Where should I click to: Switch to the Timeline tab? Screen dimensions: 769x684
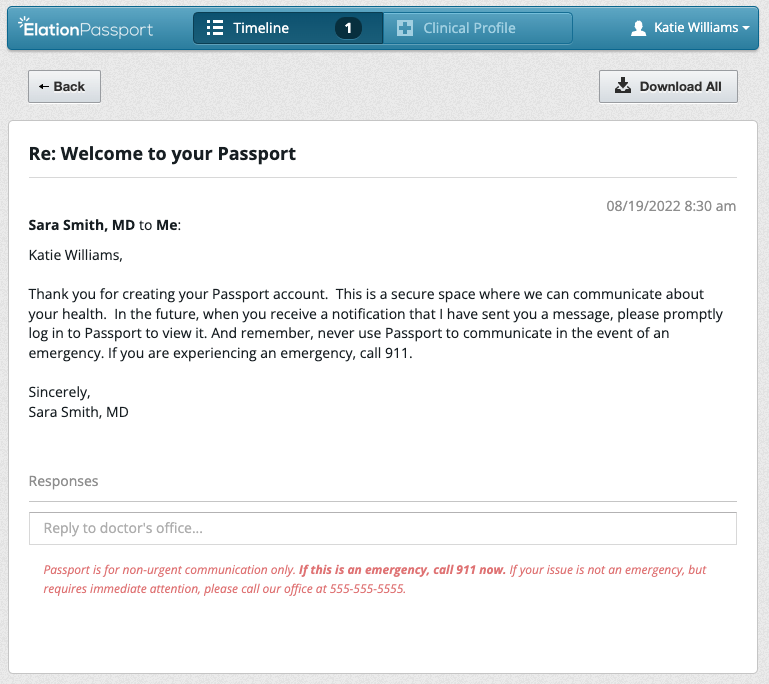[x=288, y=28]
